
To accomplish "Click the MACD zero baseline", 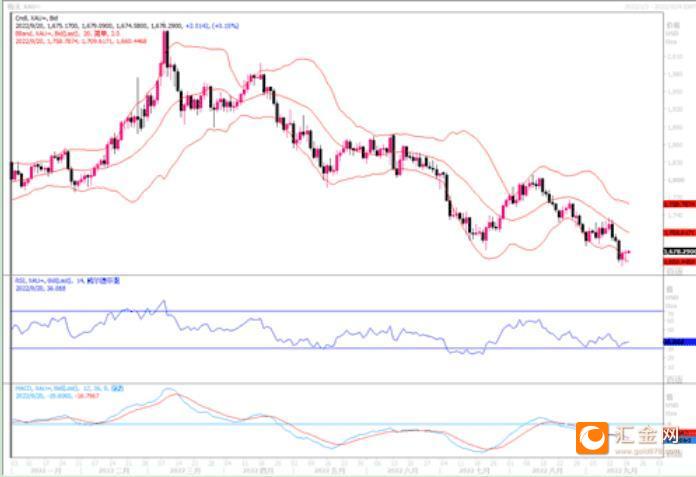I will click(337, 424).
